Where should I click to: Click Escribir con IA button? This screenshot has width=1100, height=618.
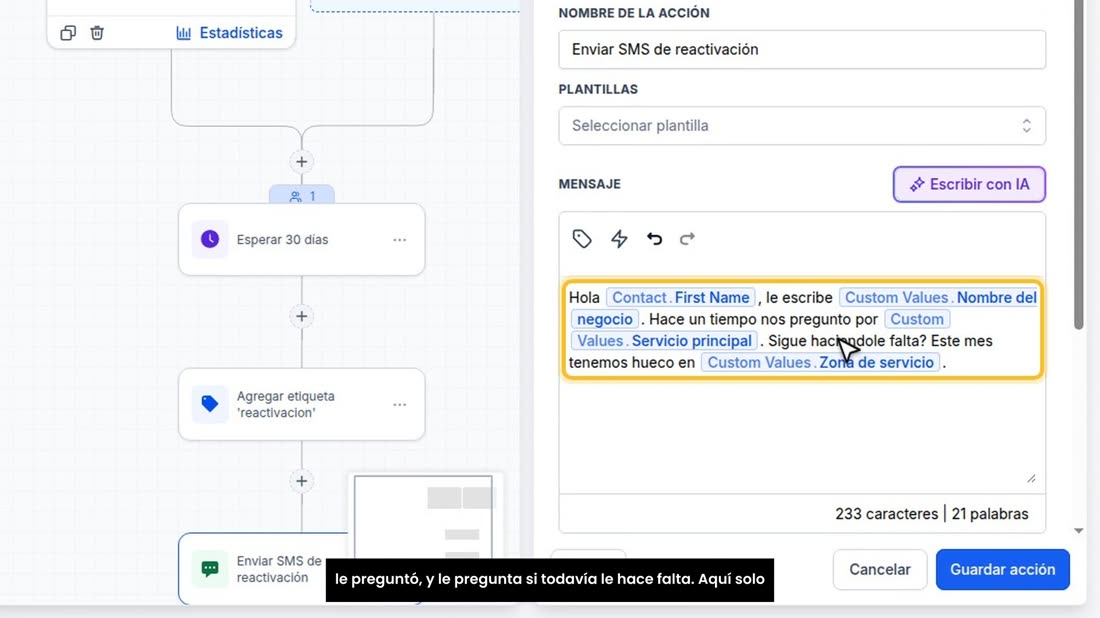969,184
